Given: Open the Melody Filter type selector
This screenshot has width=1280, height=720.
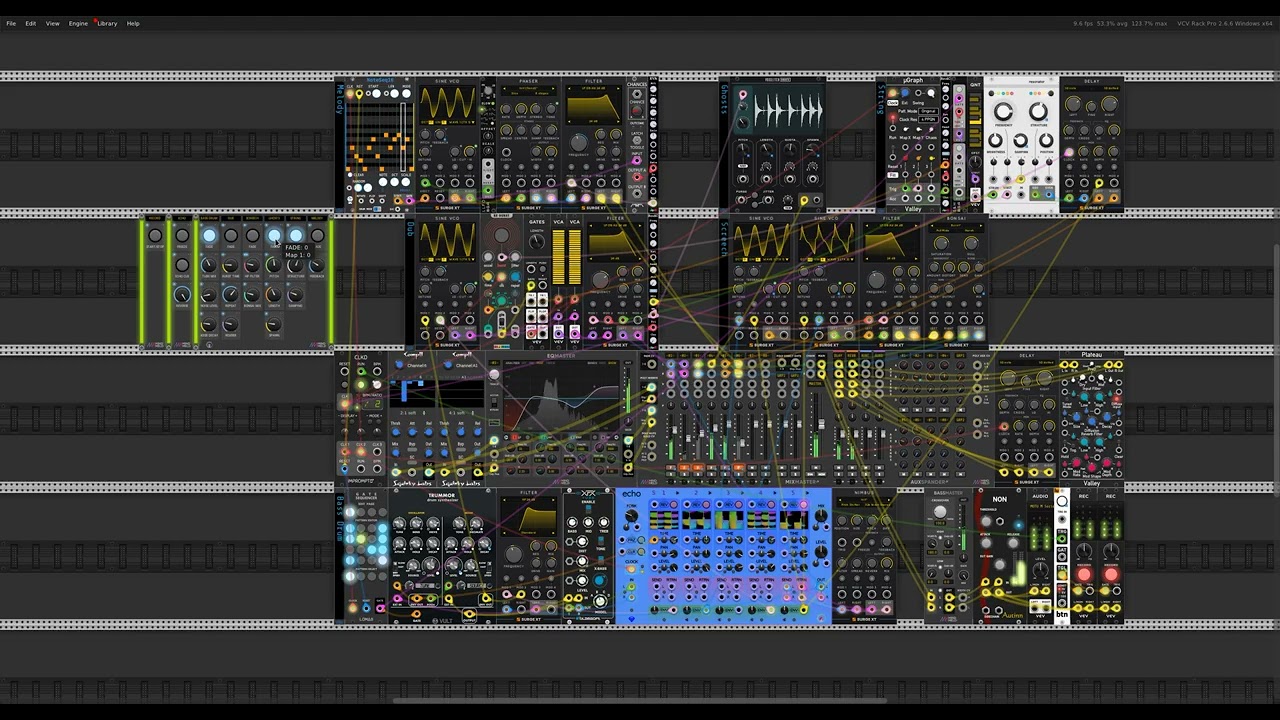Looking at the screenshot, I should point(593,88).
